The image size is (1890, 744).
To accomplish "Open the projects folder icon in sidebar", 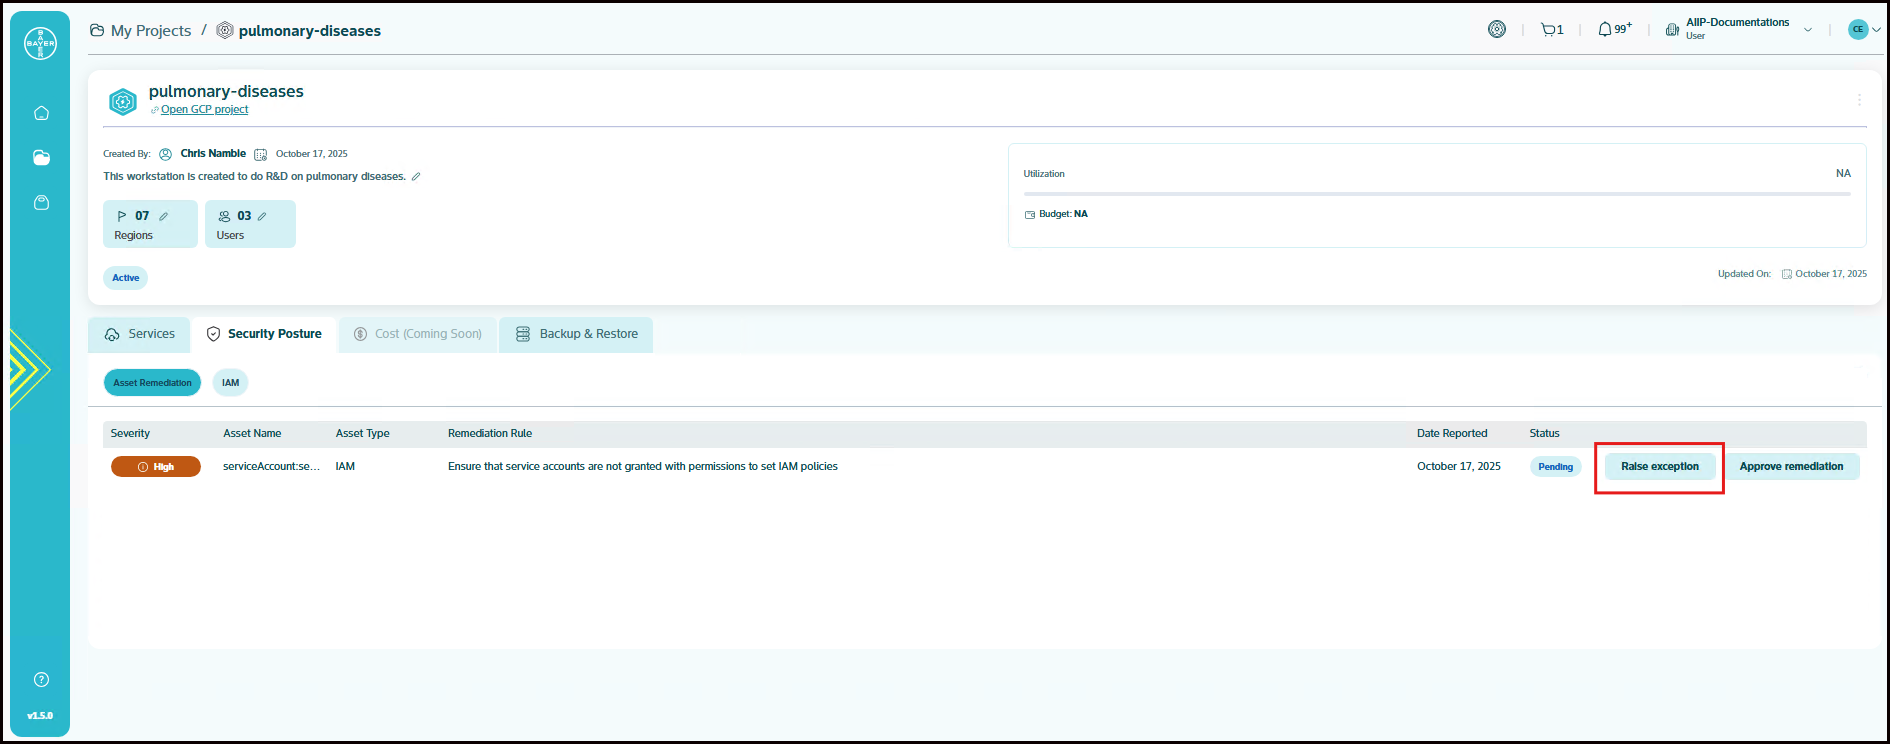I will pyautogui.click(x=41, y=158).
